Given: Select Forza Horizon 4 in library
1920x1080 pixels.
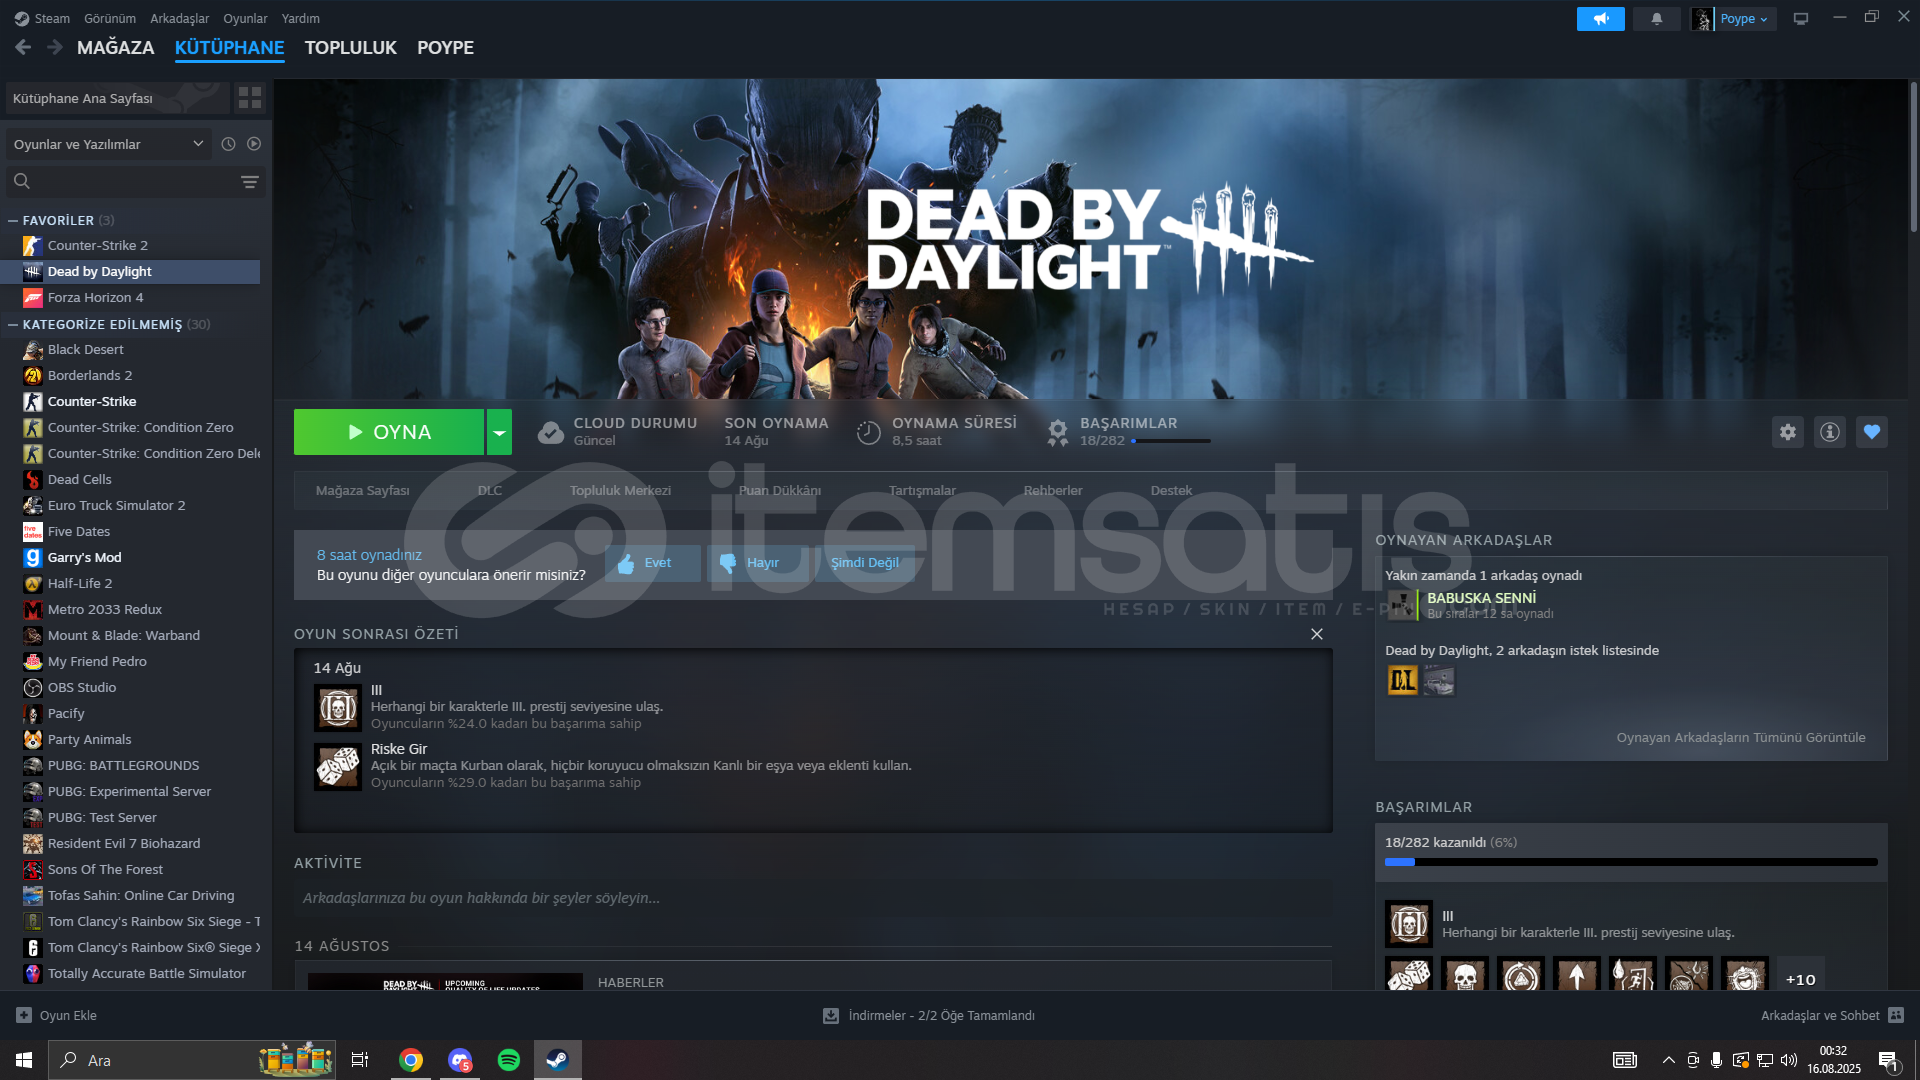Looking at the screenshot, I should pos(130,297).
